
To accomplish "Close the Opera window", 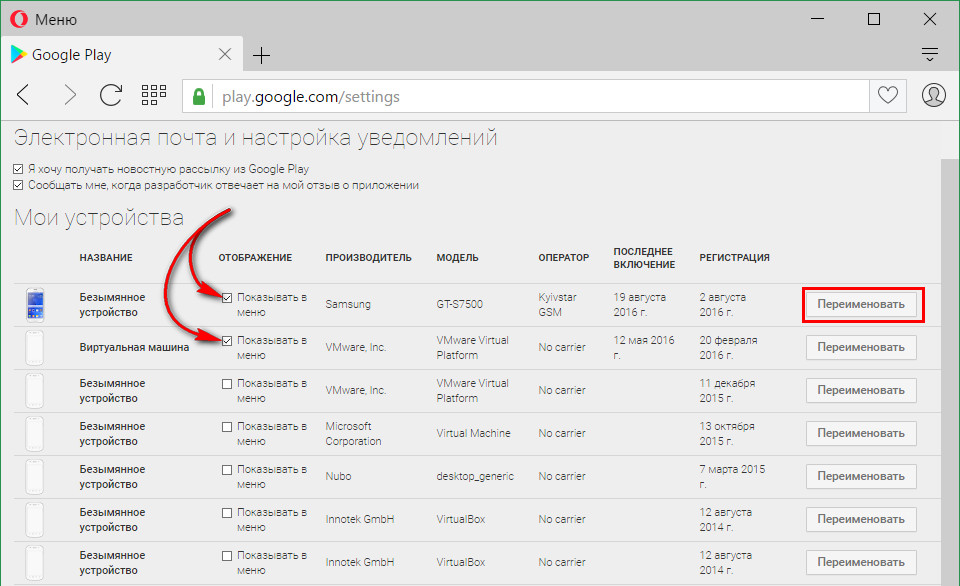I will (x=929, y=19).
